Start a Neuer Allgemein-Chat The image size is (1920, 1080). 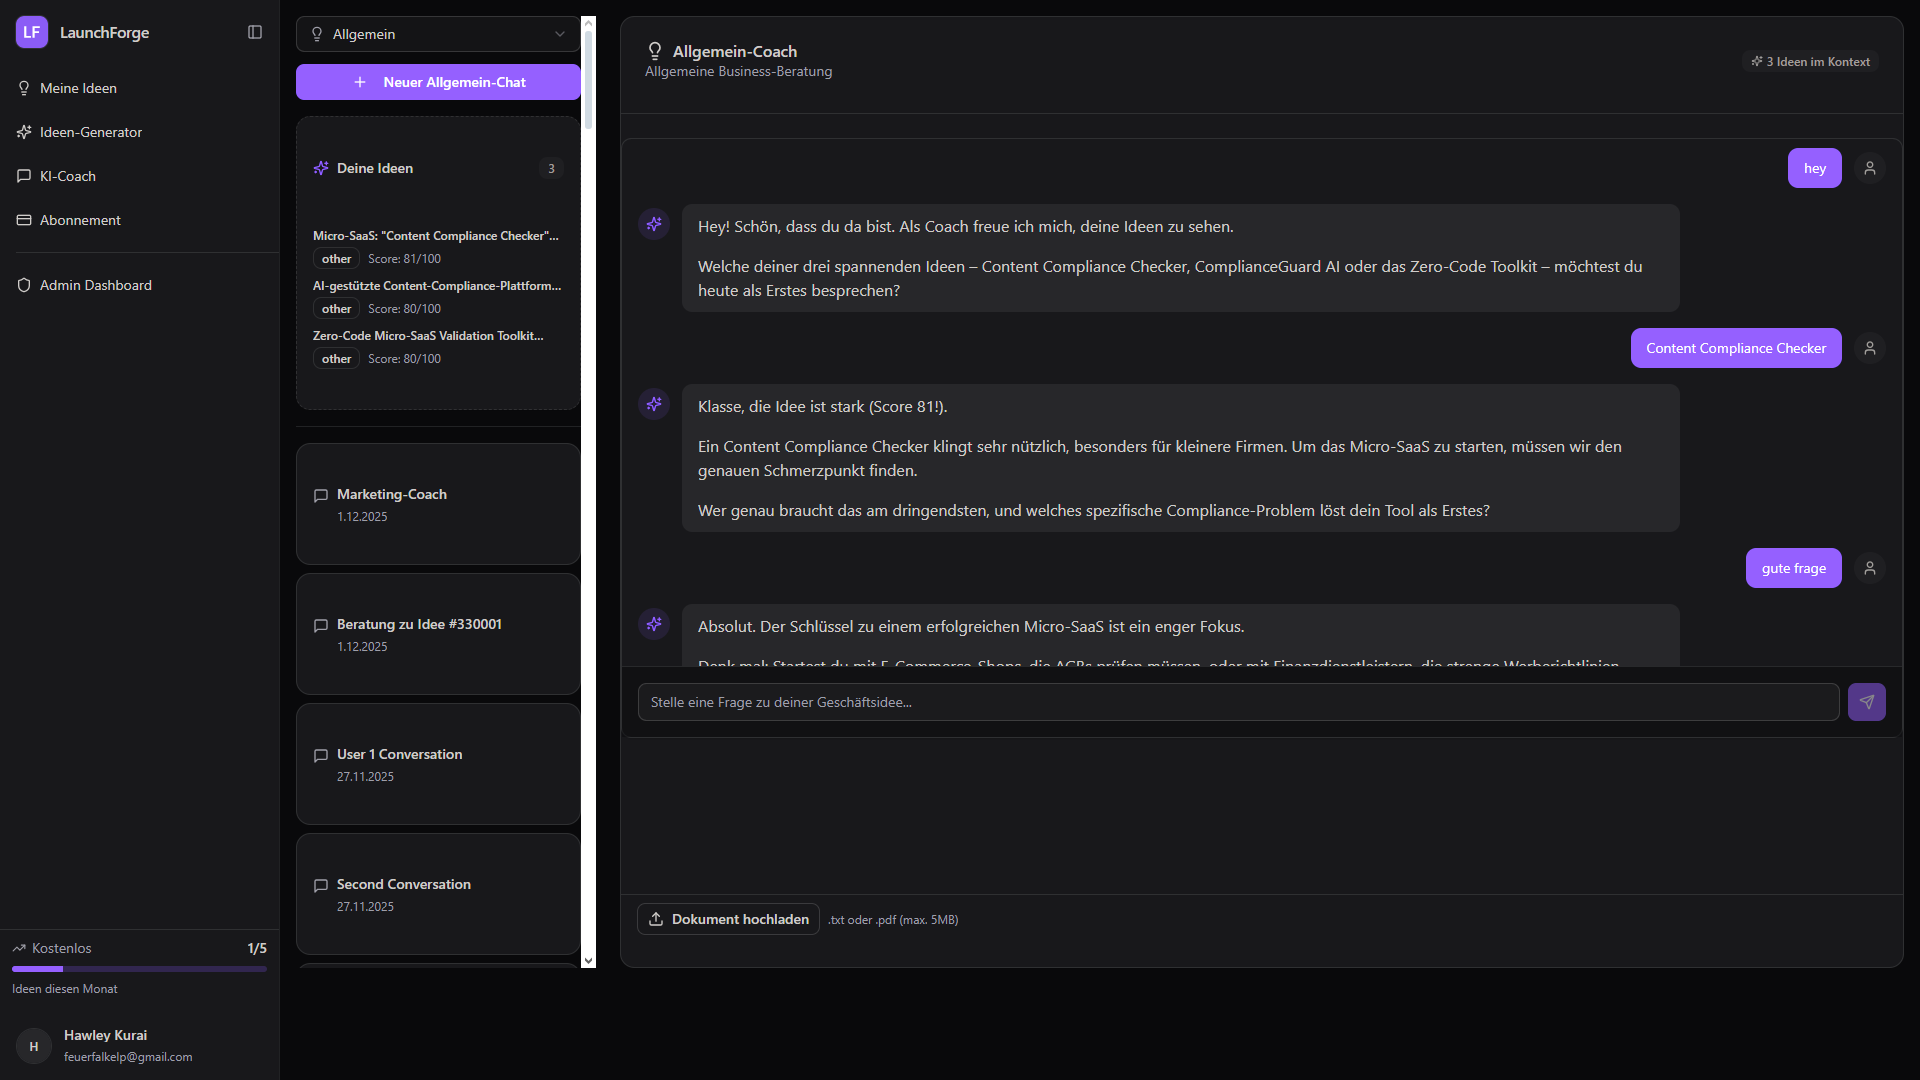(438, 82)
